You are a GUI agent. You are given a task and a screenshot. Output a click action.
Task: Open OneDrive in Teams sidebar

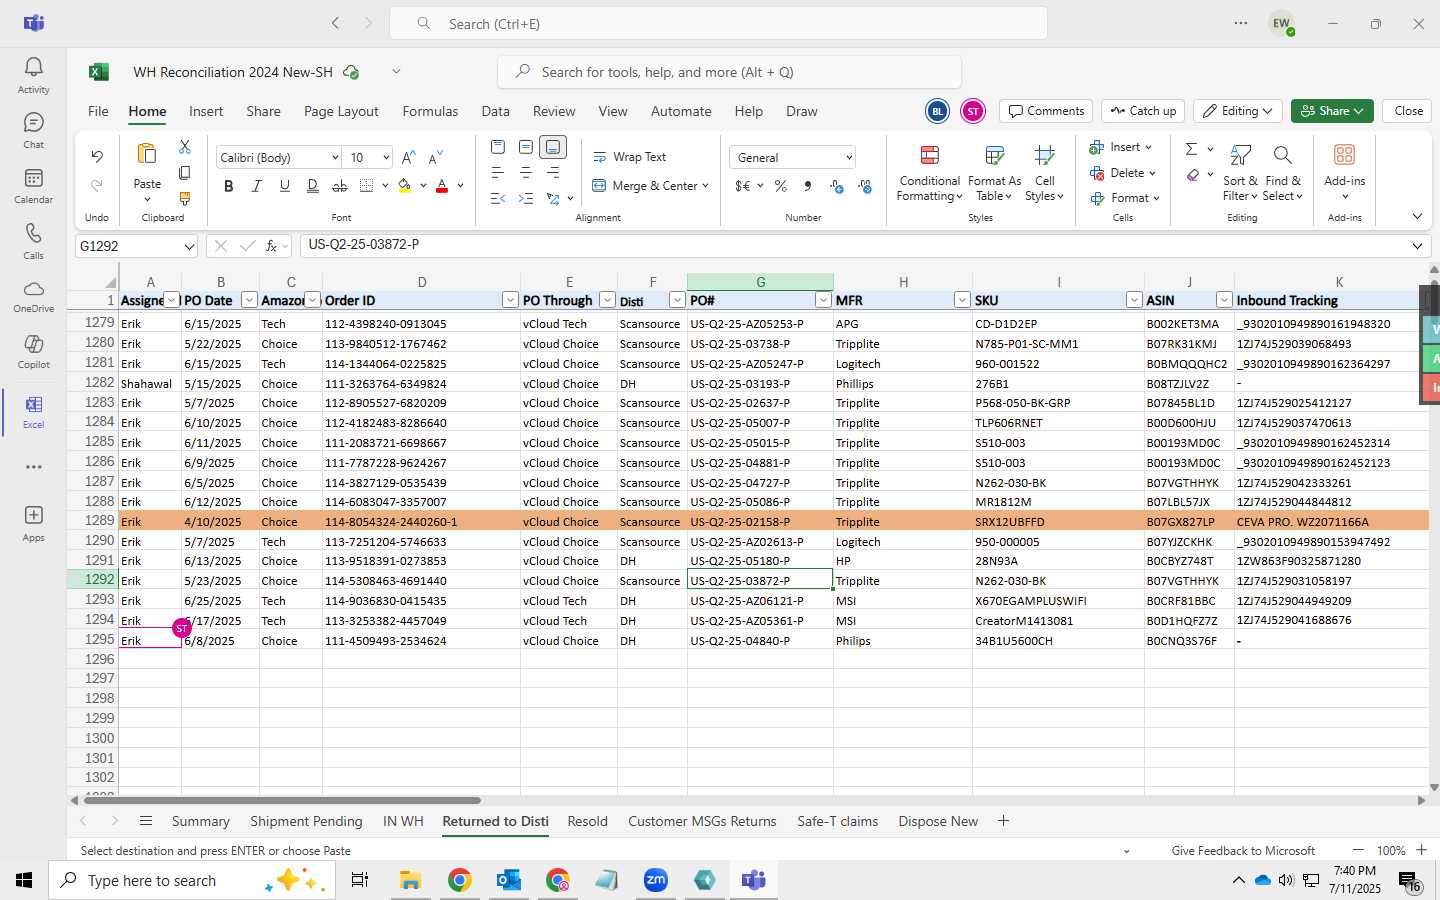33,296
